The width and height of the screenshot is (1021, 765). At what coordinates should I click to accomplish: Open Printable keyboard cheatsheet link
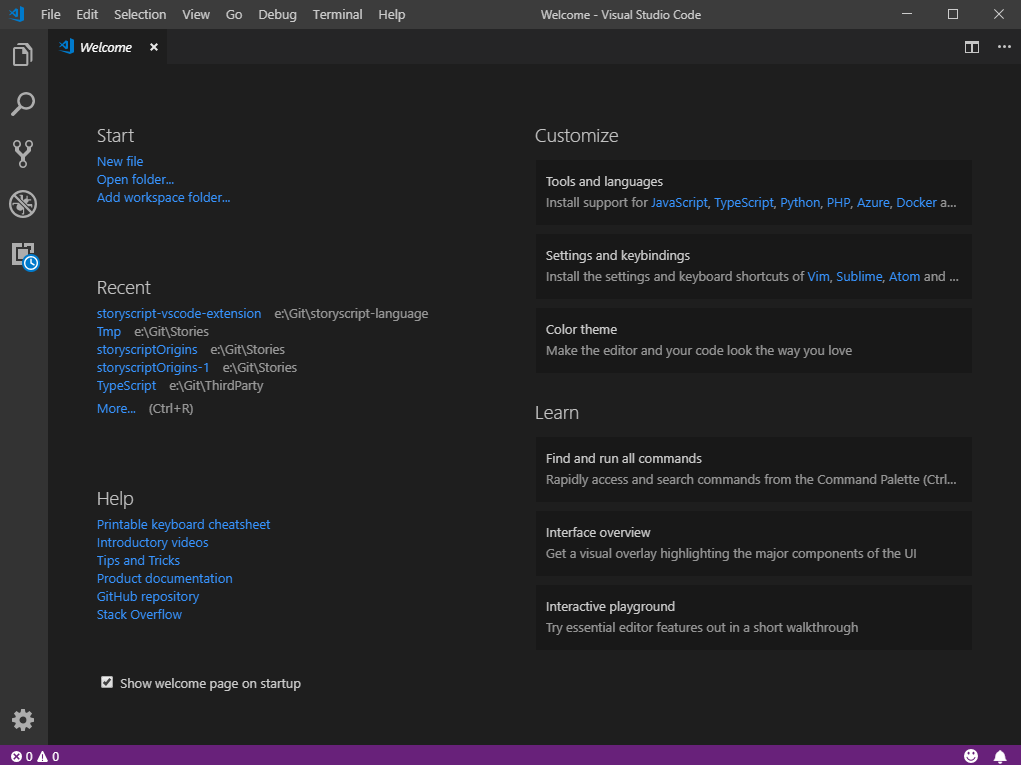coord(184,524)
